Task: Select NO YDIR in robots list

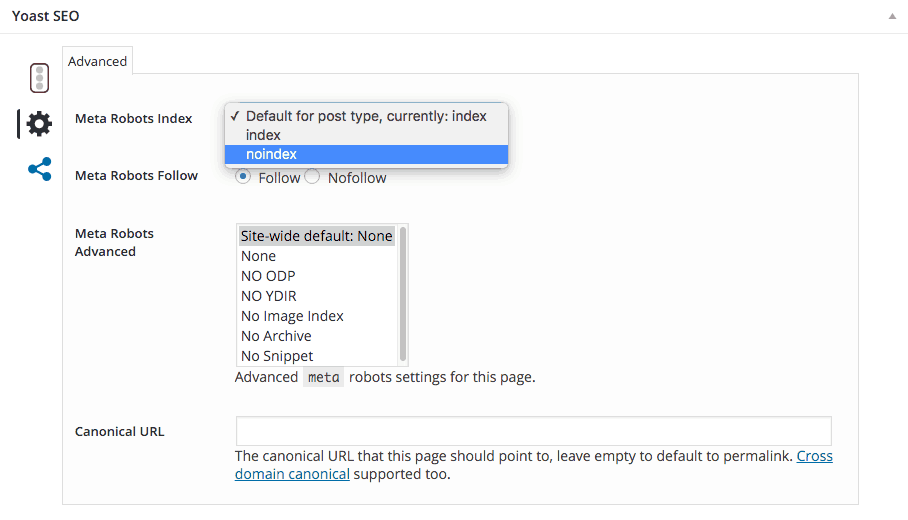Action: coord(268,296)
